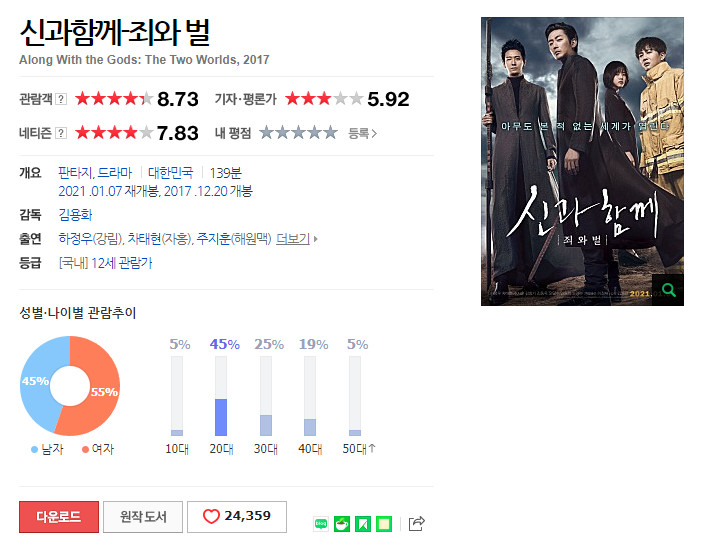Click the red 다운로드 button
708x556 pixels.
(59, 517)
